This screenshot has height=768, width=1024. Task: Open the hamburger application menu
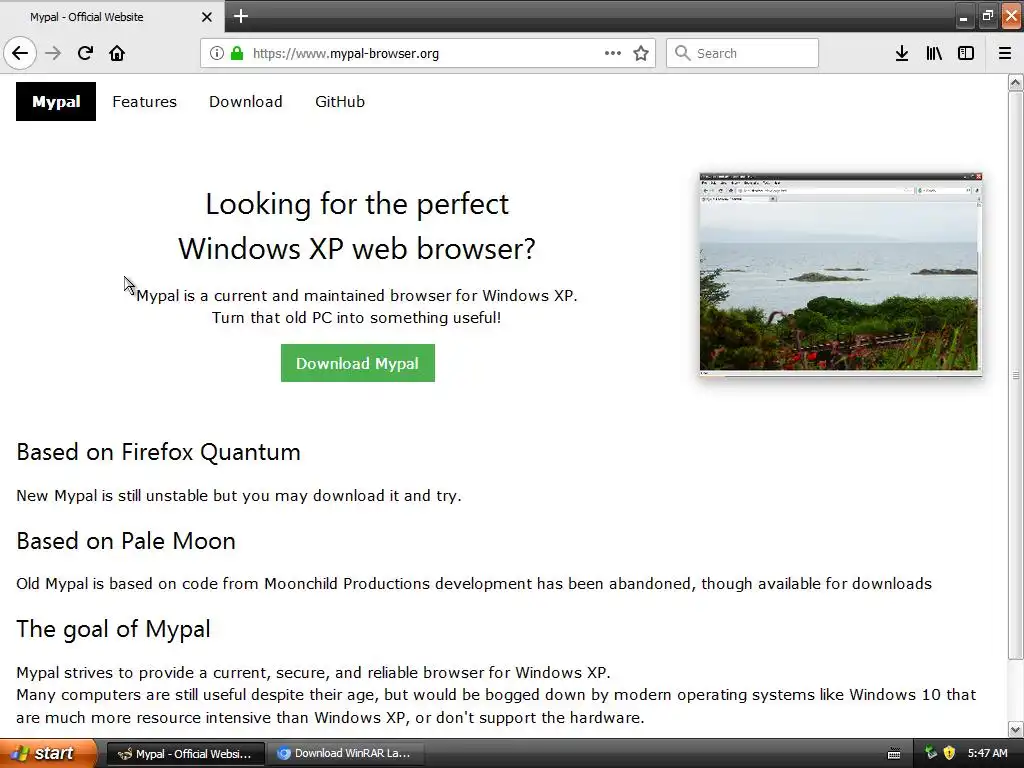(x=1004, y=53)
